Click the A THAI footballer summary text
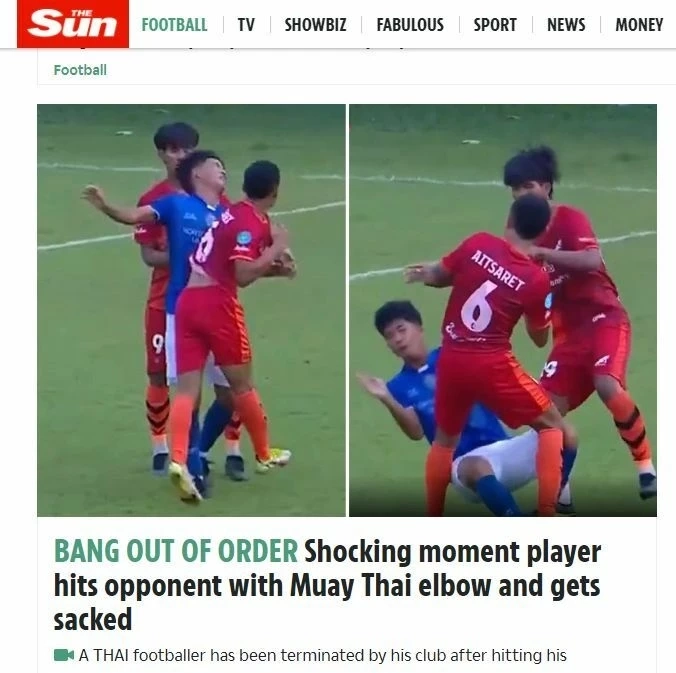The image size is (676, 673). (322, 655)
